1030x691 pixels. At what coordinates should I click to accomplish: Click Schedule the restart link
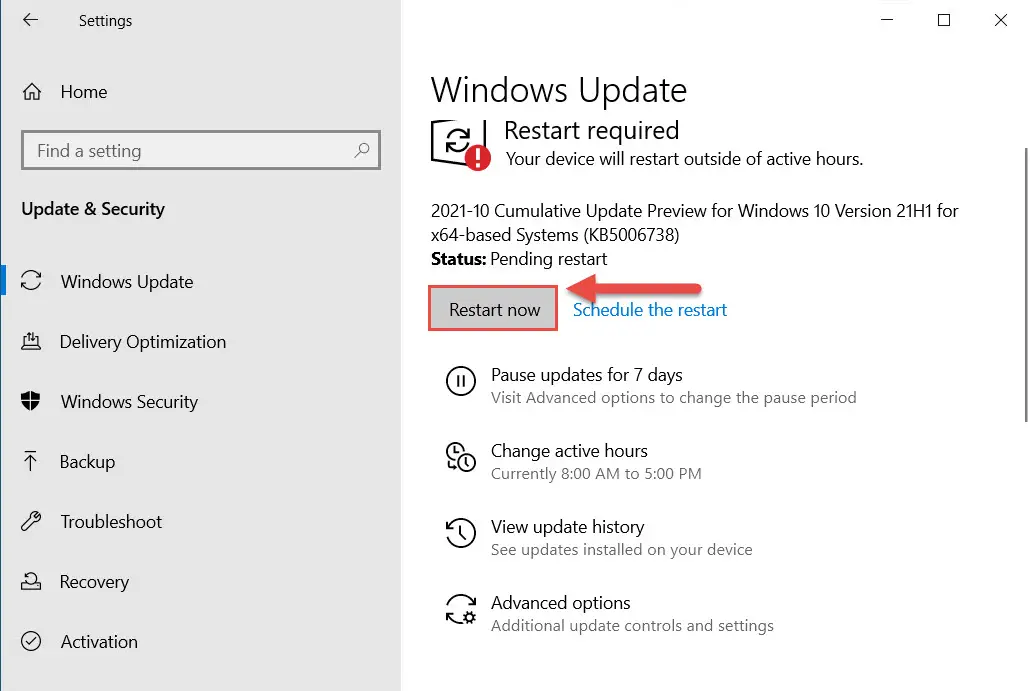click(650, 310)
